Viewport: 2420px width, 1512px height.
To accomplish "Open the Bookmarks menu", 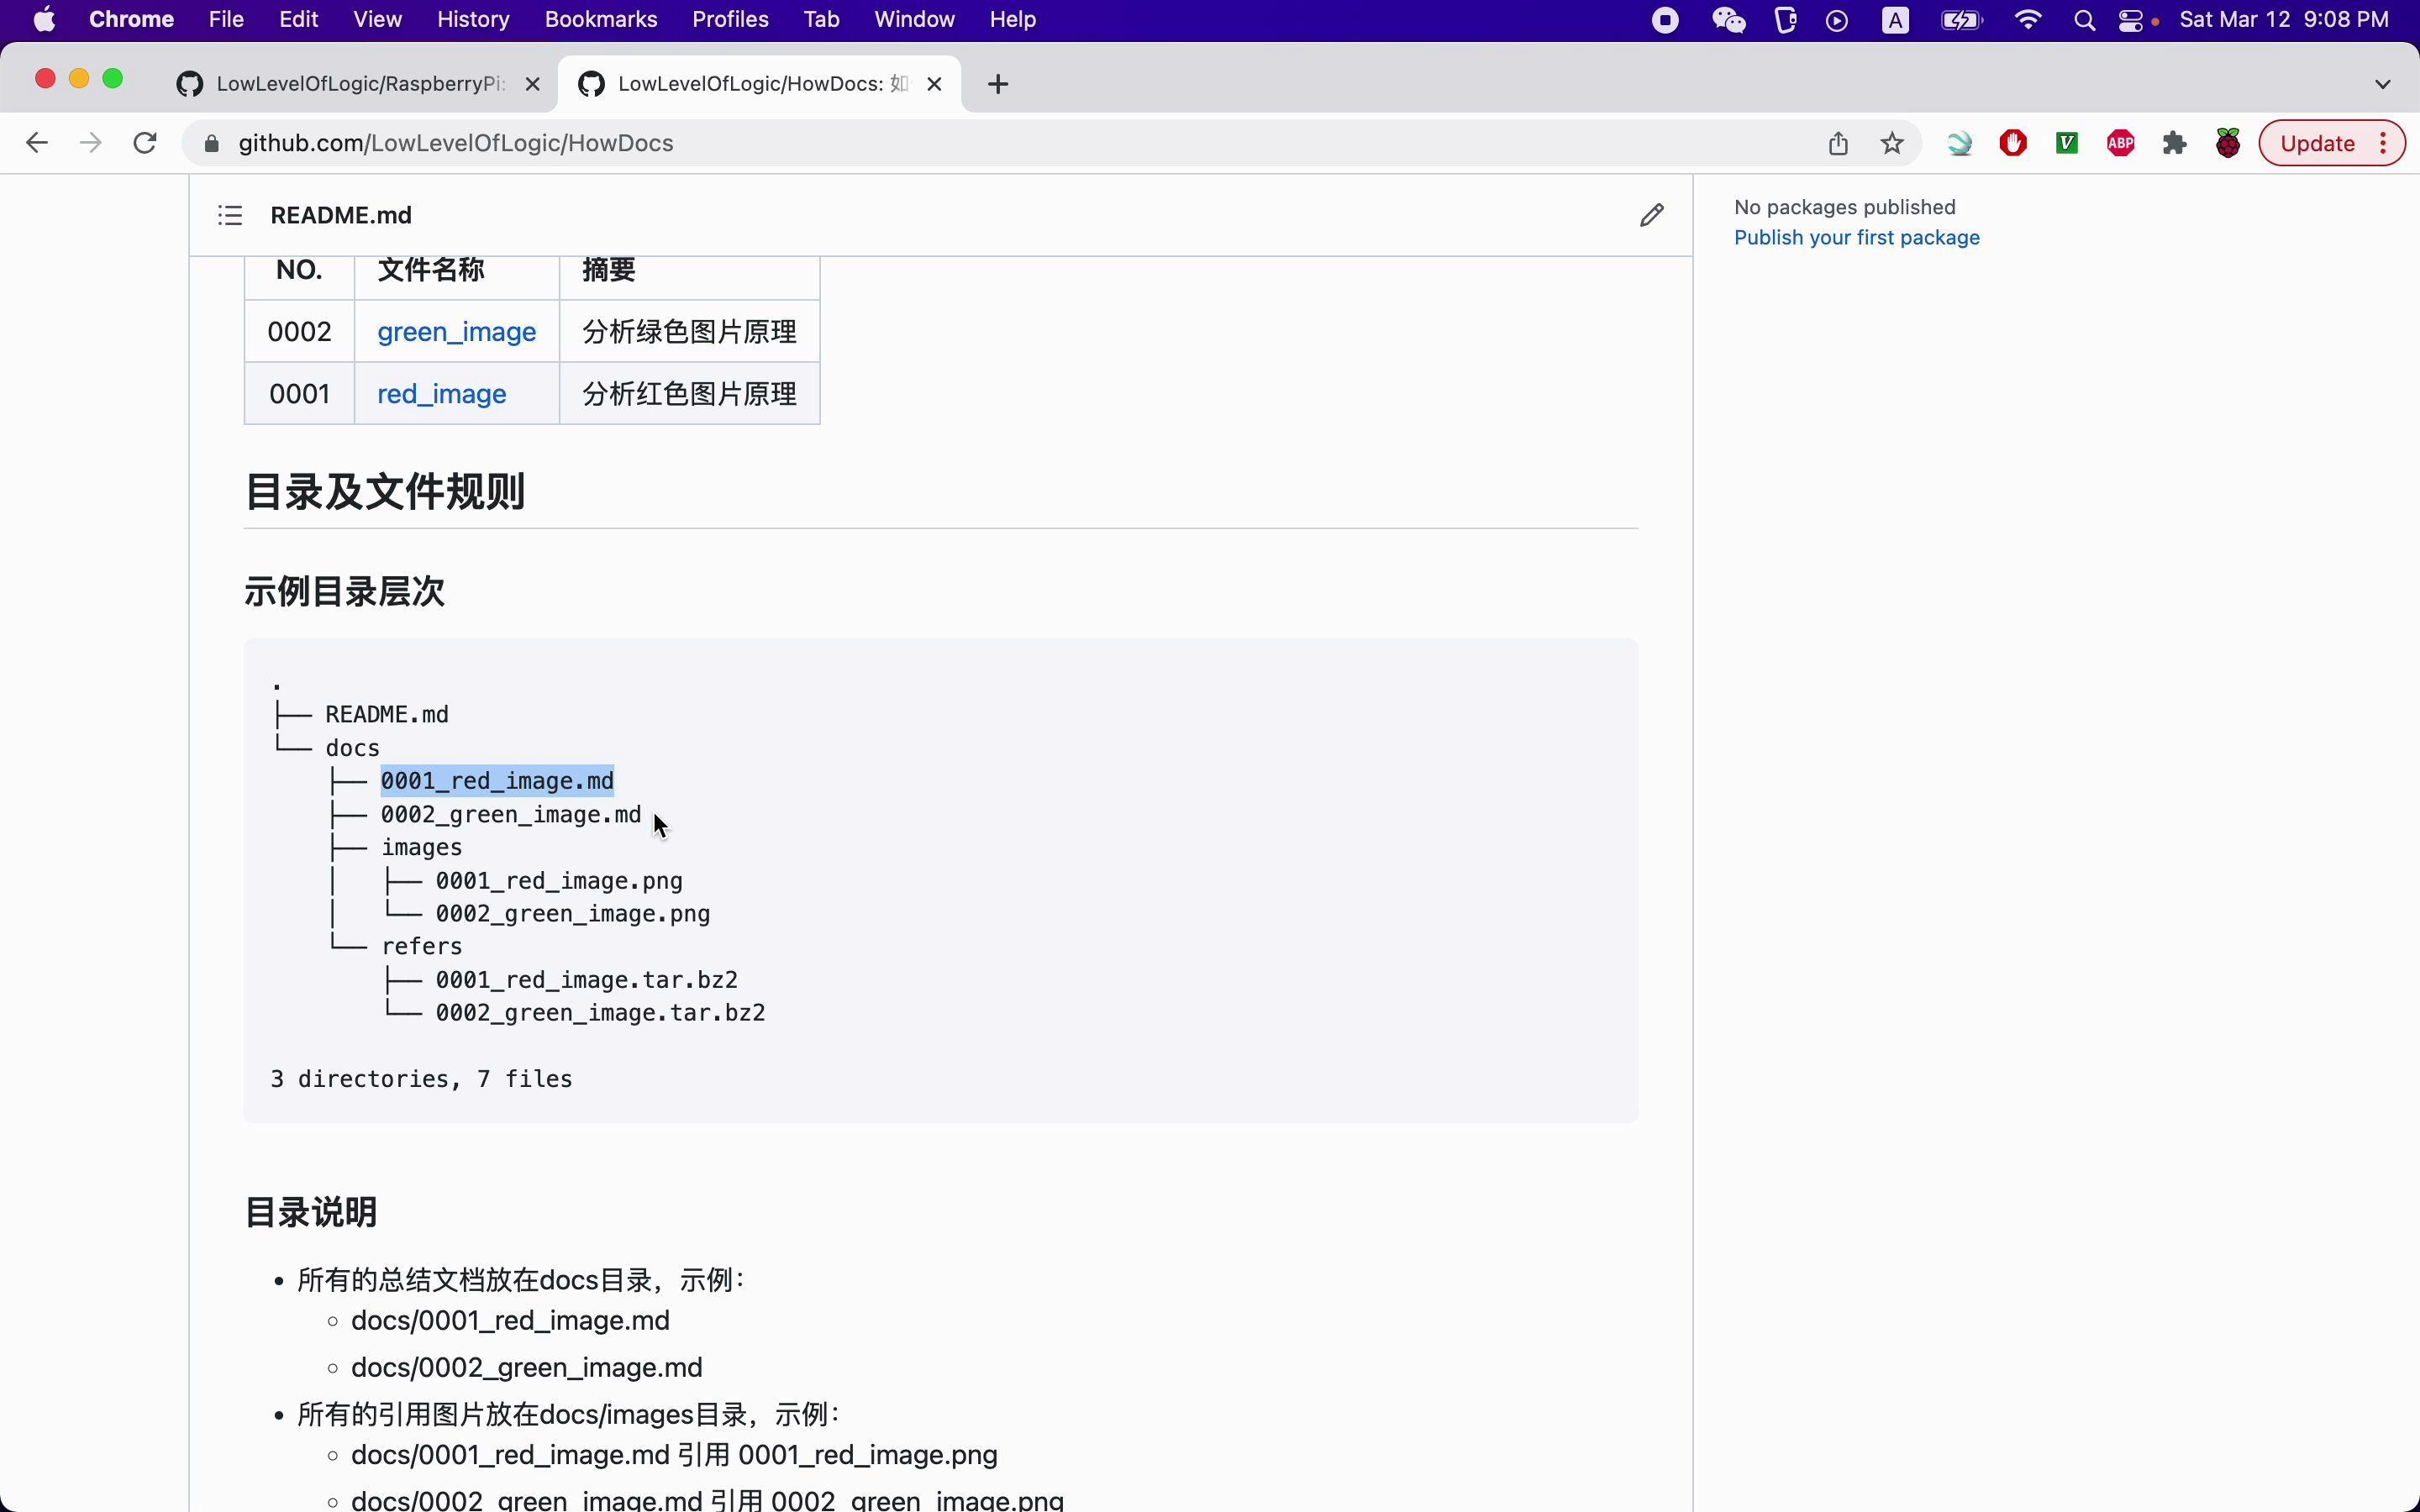I will pyautogui.click(x=600, y=20).
